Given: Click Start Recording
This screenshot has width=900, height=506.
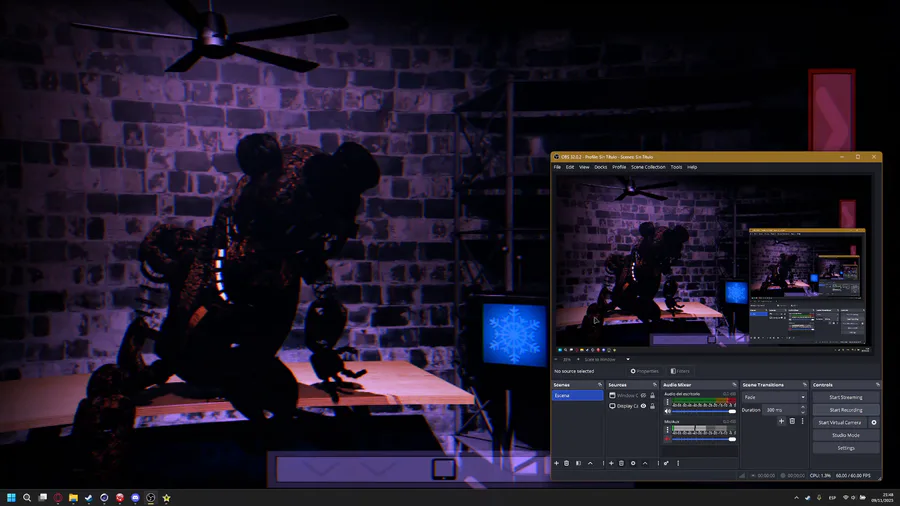Looking at the screenshot, I should 845,410.
